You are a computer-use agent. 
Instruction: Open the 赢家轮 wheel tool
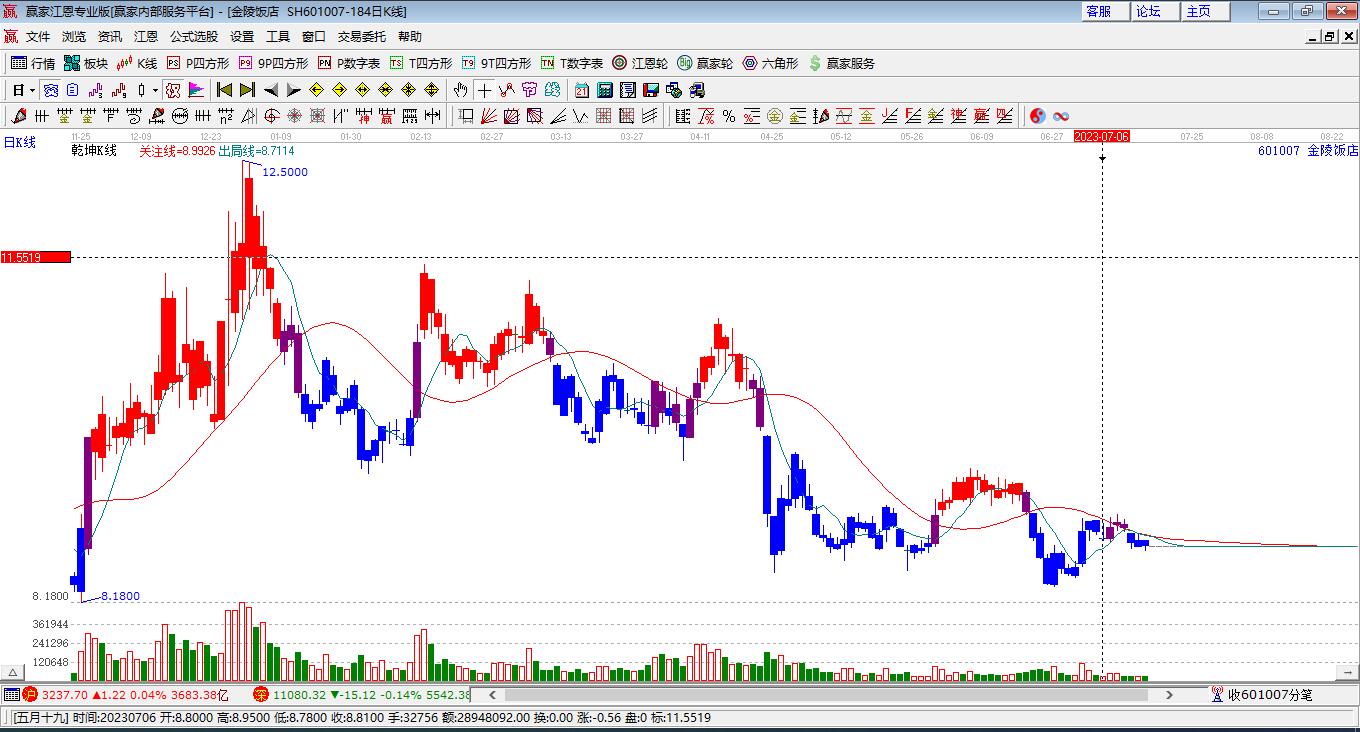click(x=705, y=63)
